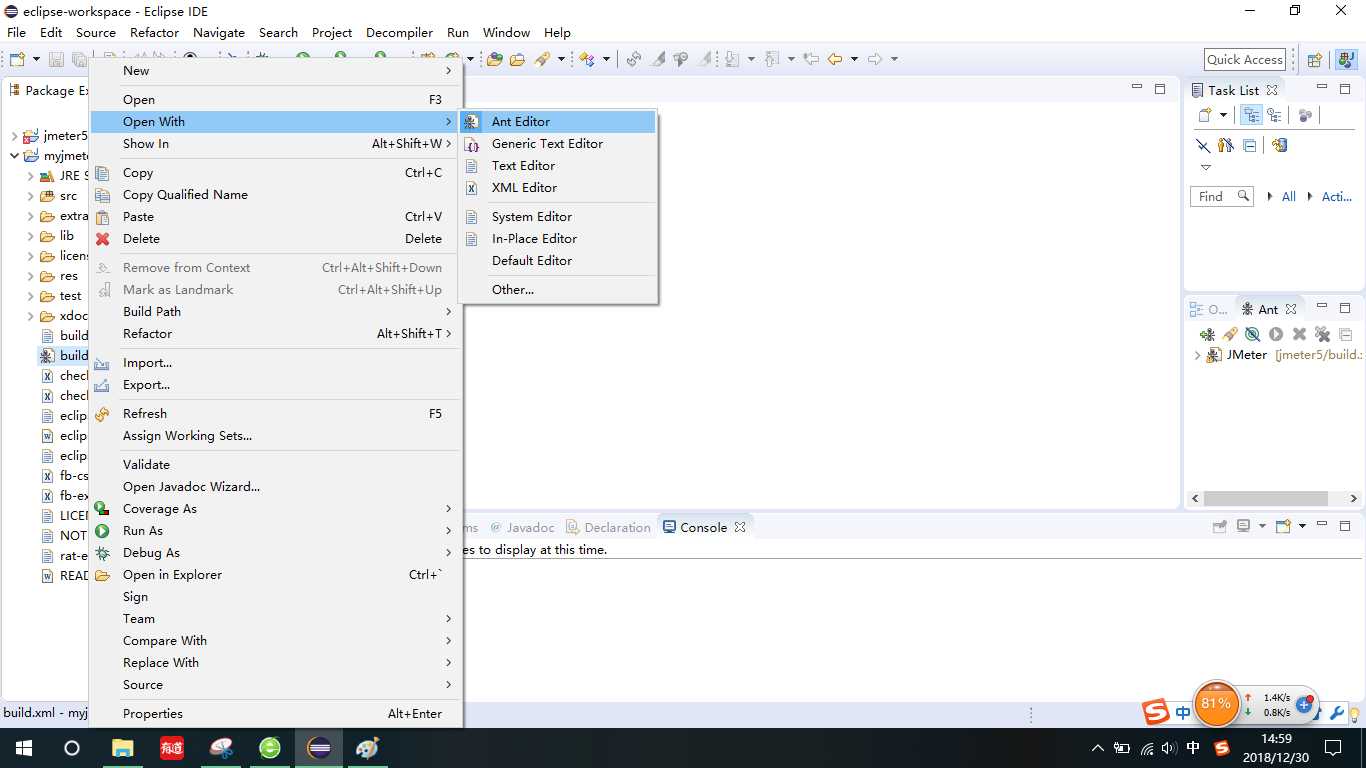Choose System Editor in submenu
1366x768 pixels.
tap(557, 216)
